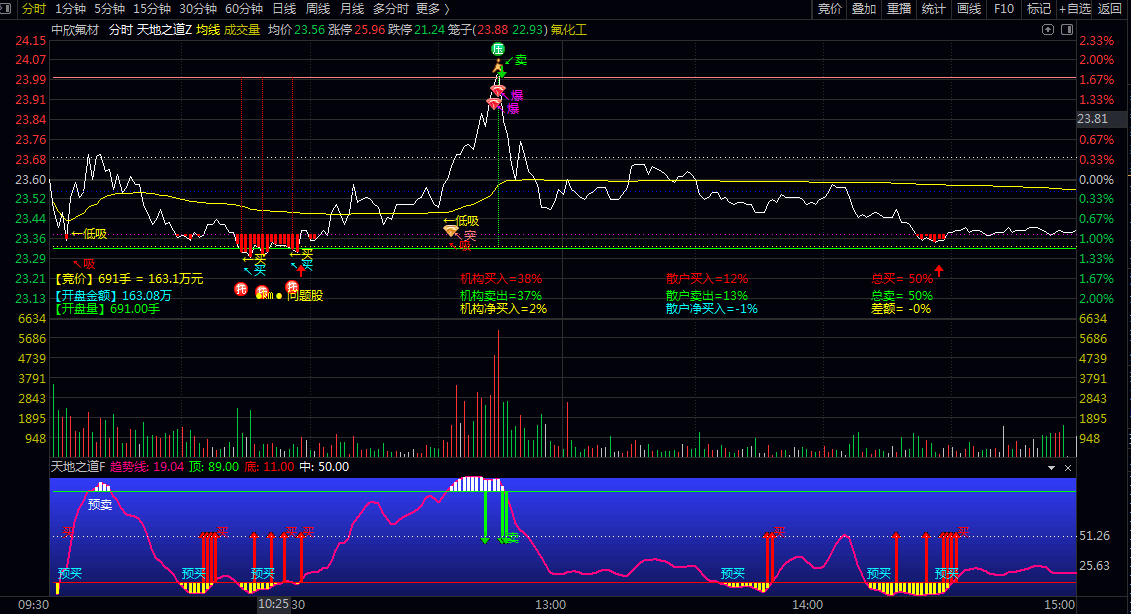The width and height of the screenshot is (1131, 614).
Task: Toggle the yellow 均线 average line label
Action: (208, 30)
